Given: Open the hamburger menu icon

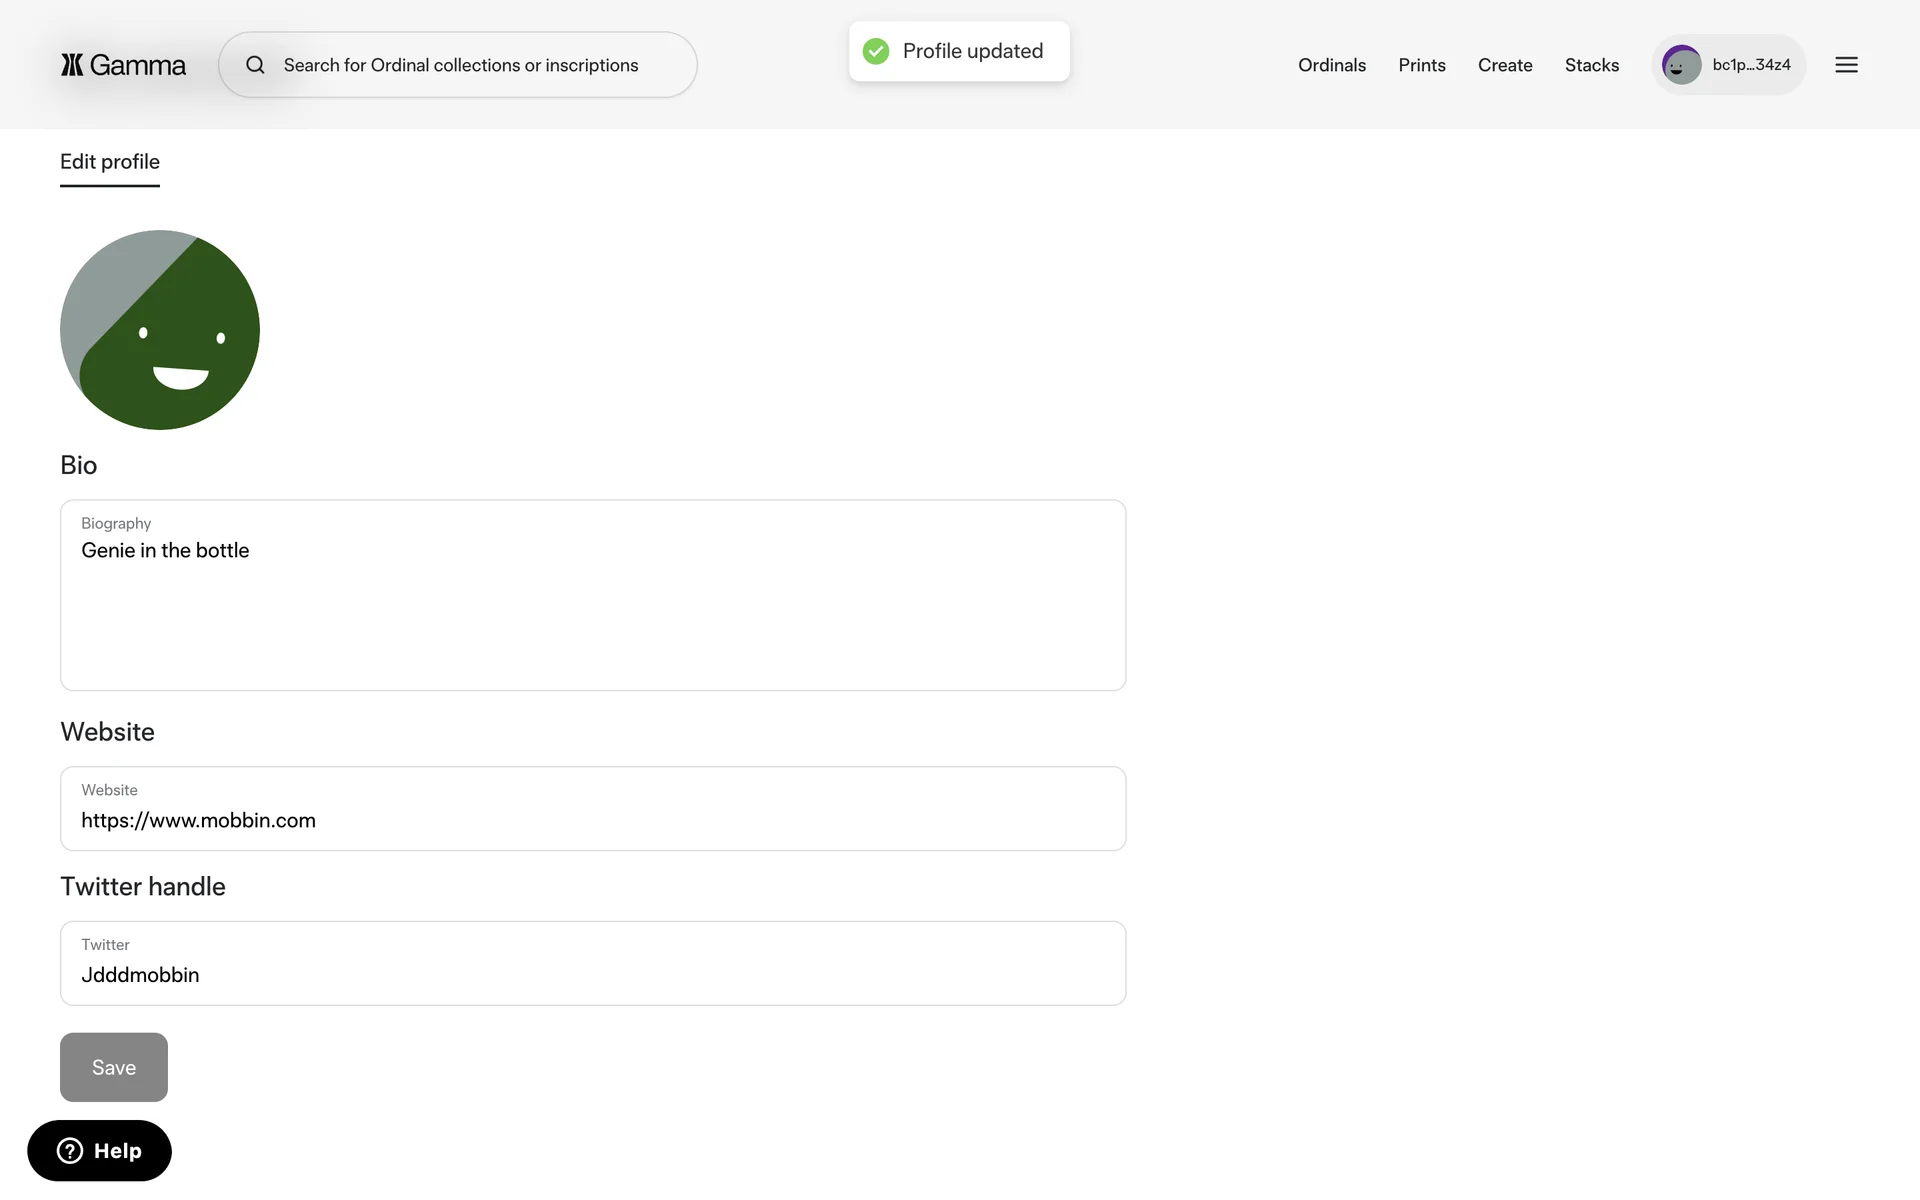Looking at the screenshot, I should (1846, 65).
